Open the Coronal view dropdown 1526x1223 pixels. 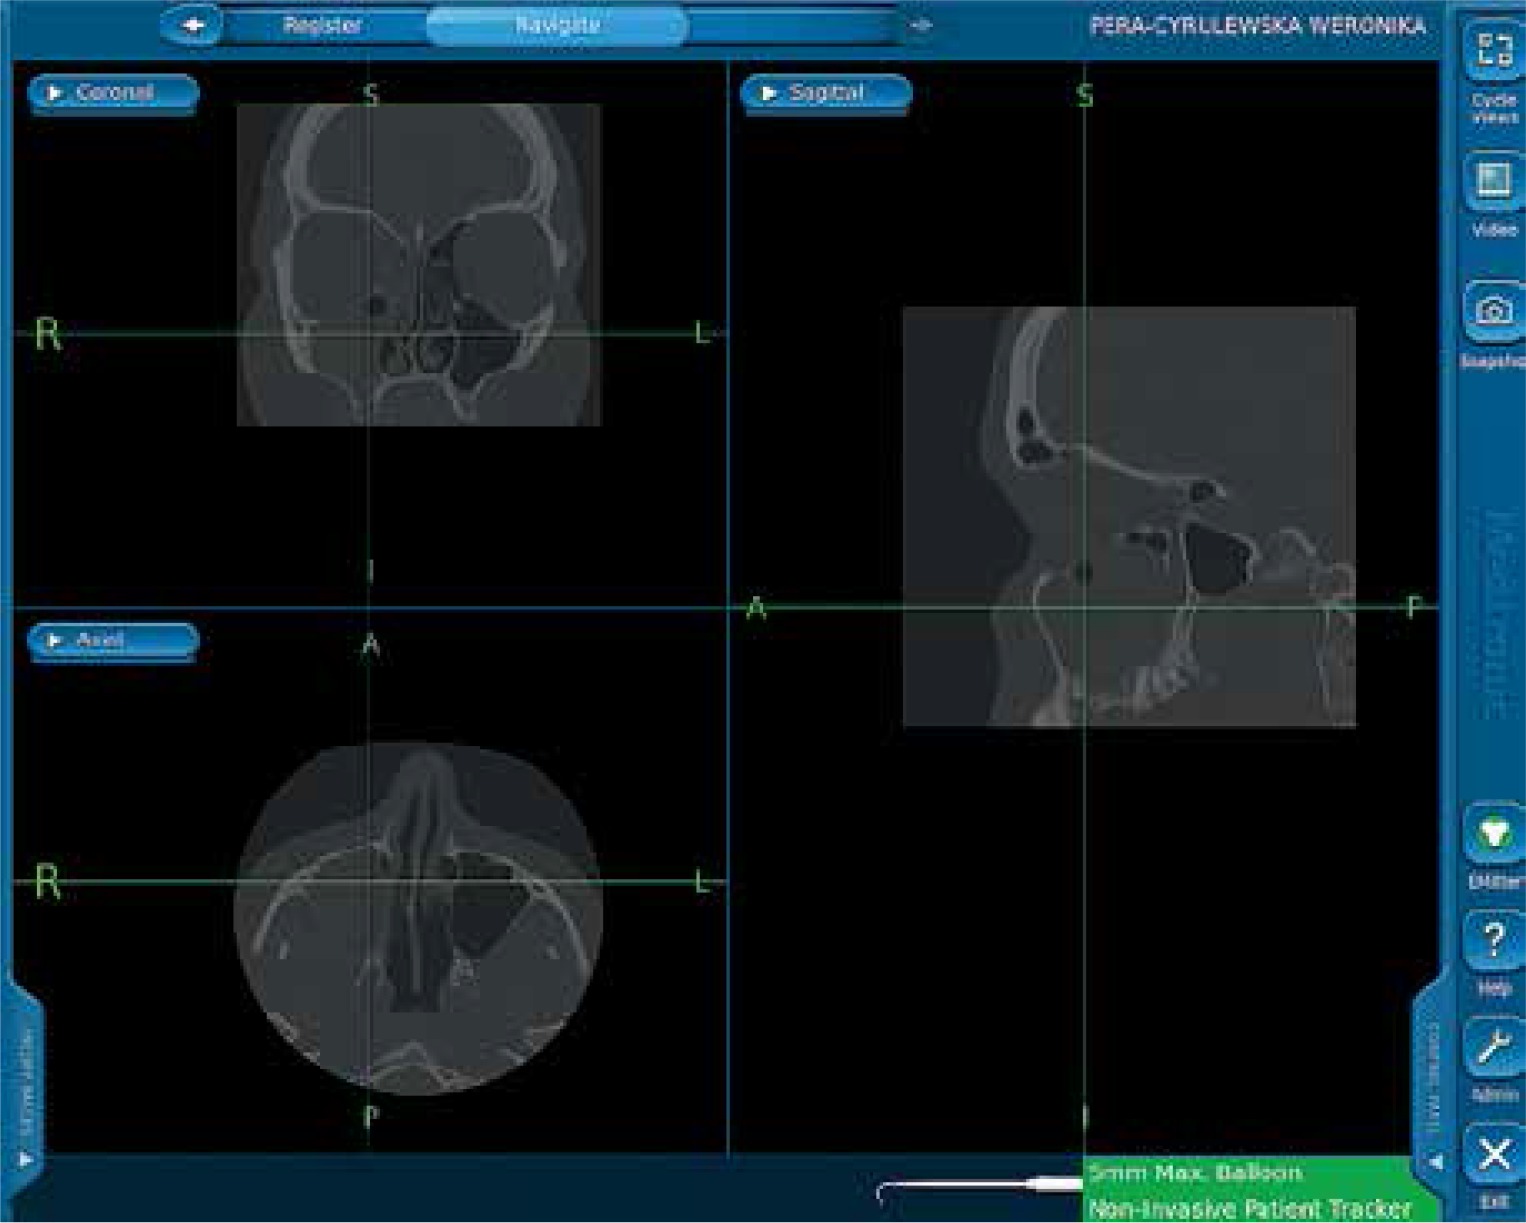pyautogui.click(x=113, y=93)
